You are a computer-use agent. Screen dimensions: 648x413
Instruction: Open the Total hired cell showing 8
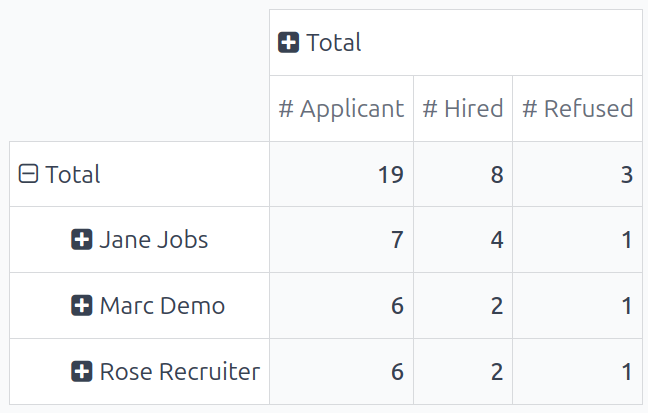tap(462, 175)
